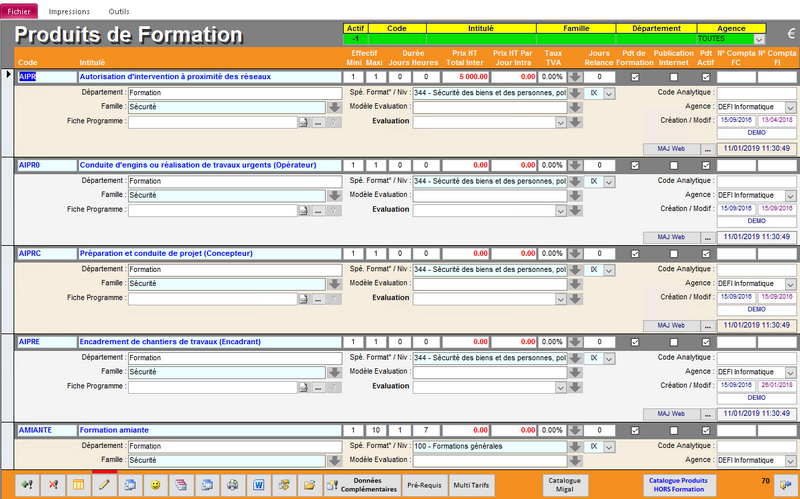This screenshot has height=499, width=800.
Task: Open the Evaluation dropdown for AIPR
Action: click(x=561, y=122)
